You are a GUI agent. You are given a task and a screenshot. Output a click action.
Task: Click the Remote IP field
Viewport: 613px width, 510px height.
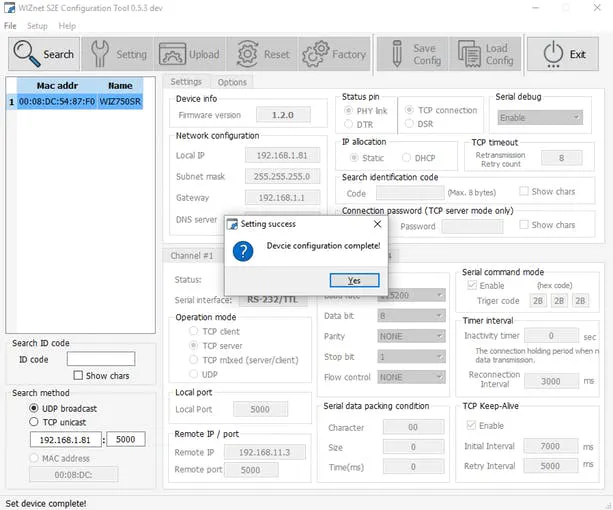pyautogui.click(x=265, y=452)
